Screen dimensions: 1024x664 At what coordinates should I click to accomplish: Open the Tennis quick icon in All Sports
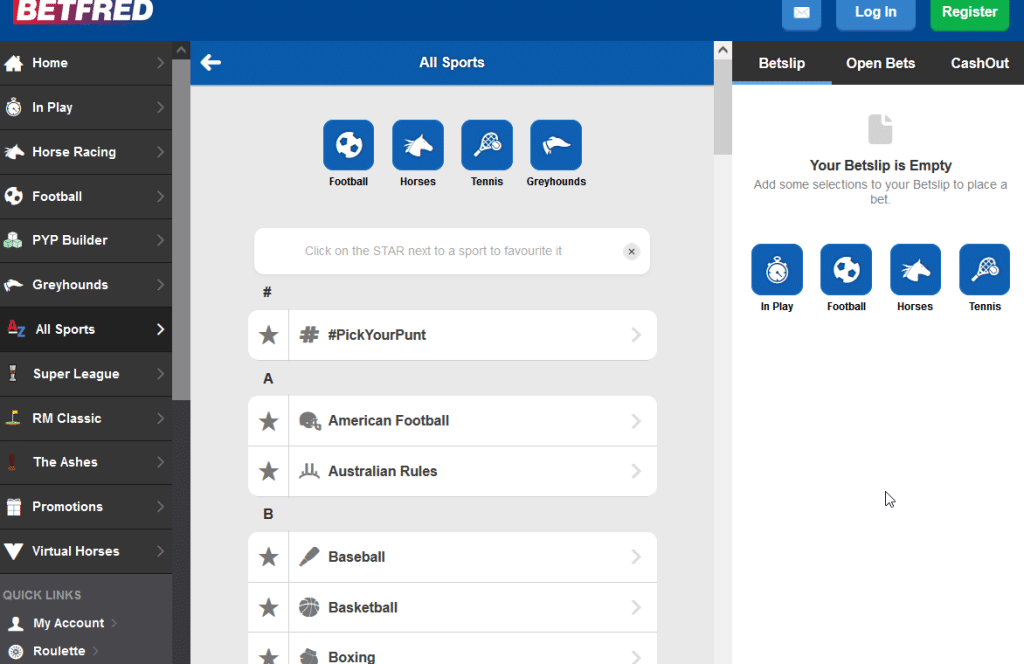pyautogui.click(x=487, y=145)
